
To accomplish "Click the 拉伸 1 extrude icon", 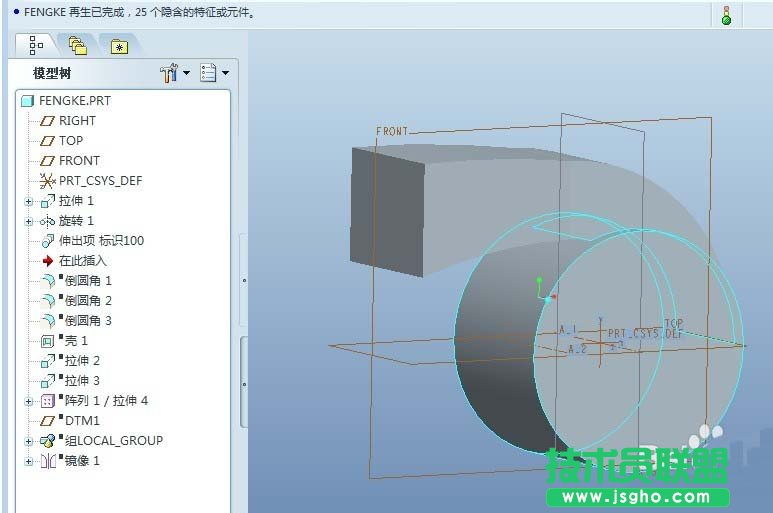I will pos(47,201).
